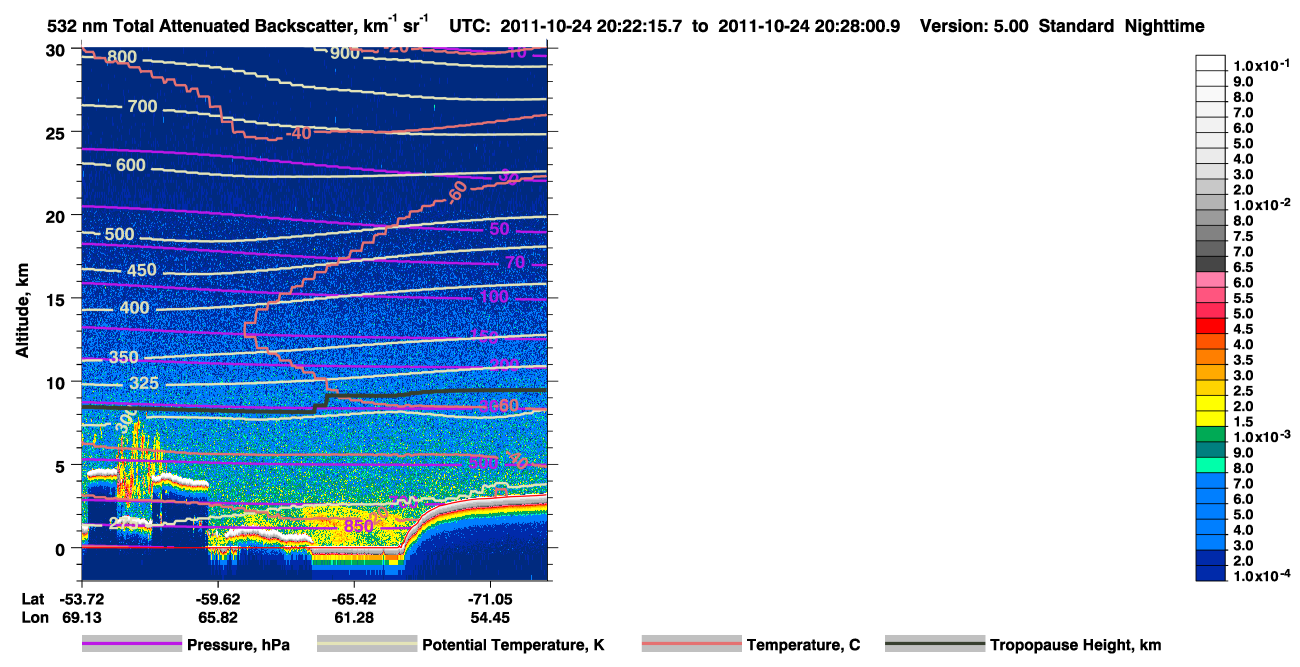Click the 'Lon' row label

coord(35,617)
